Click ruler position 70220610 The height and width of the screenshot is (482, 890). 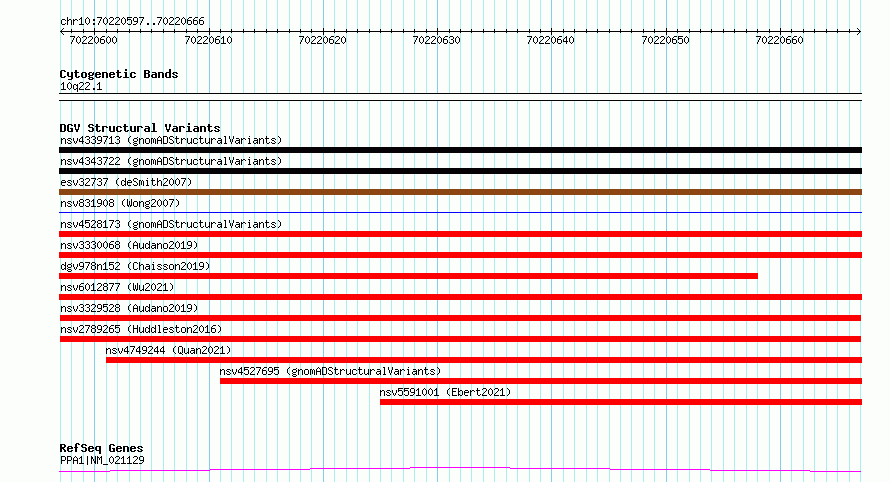tap(208, 40)
